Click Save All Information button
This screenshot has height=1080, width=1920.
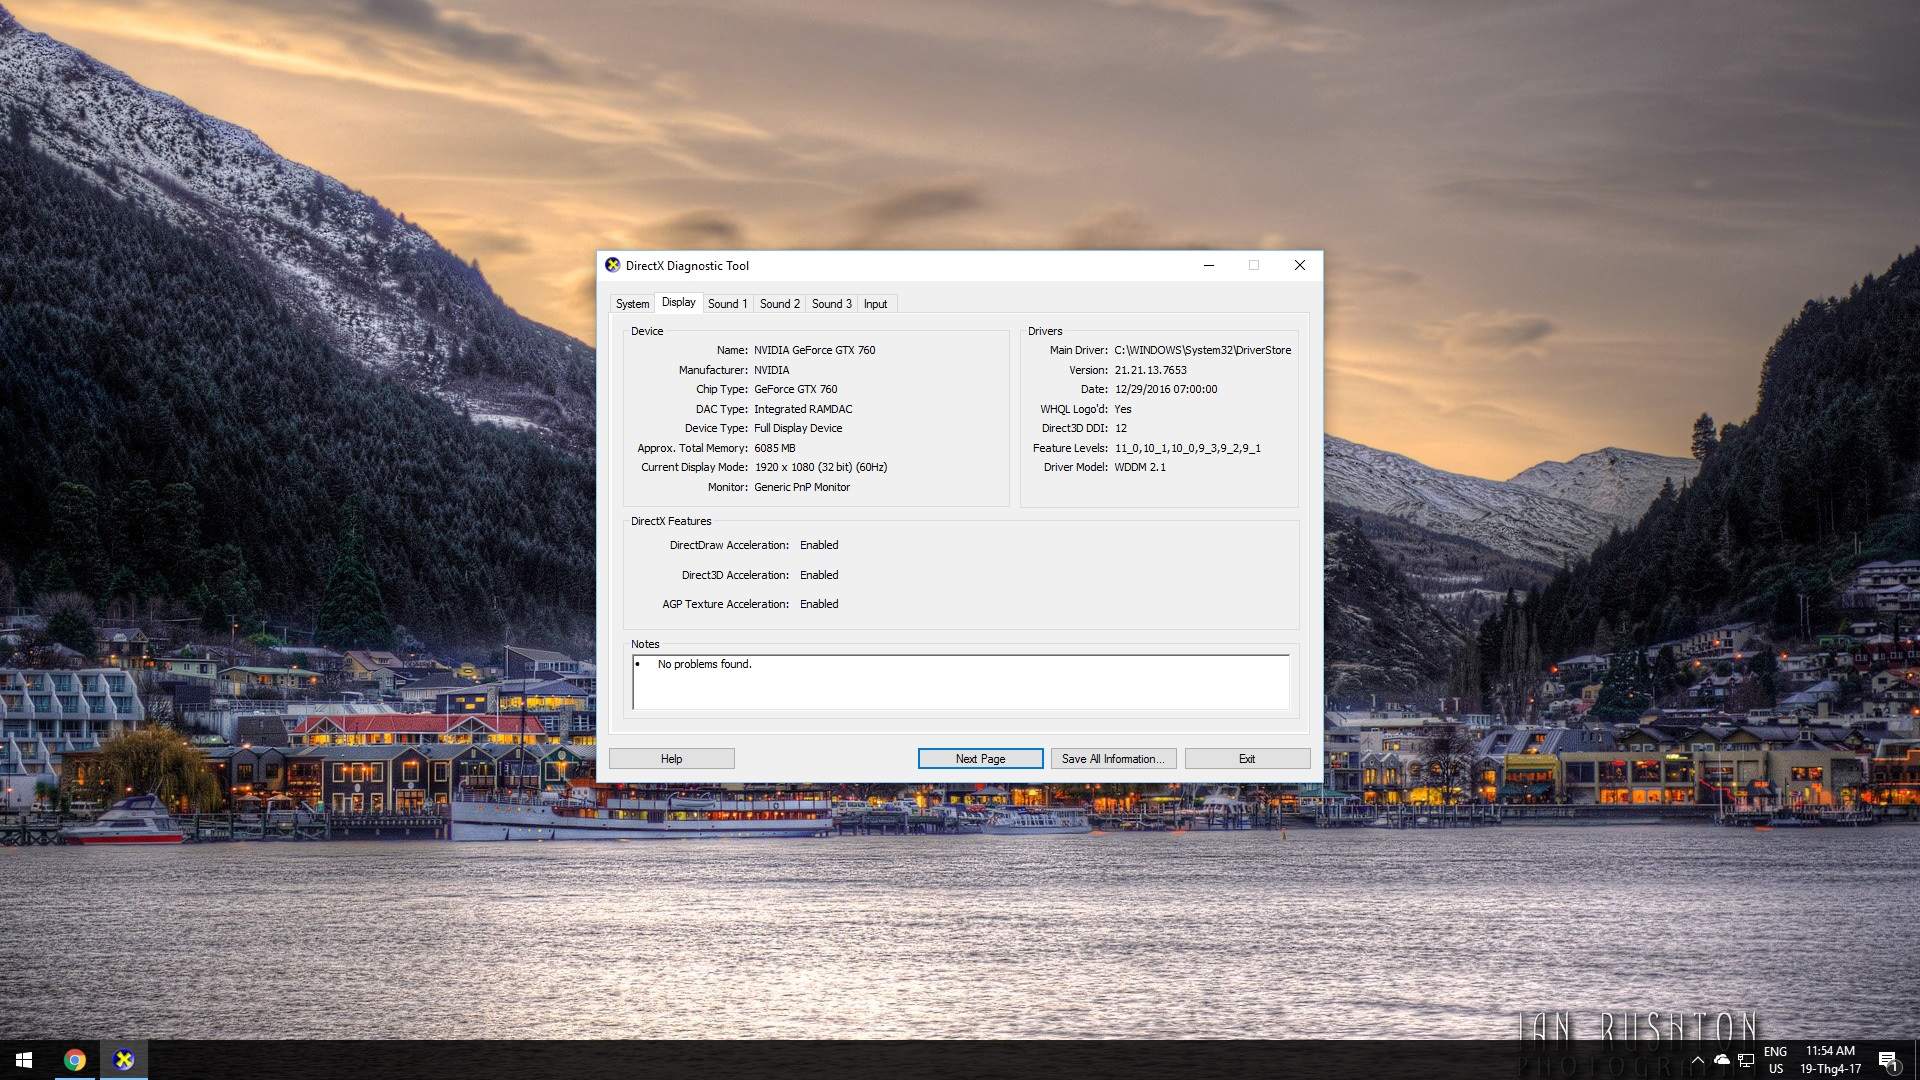coord(1112,759)
